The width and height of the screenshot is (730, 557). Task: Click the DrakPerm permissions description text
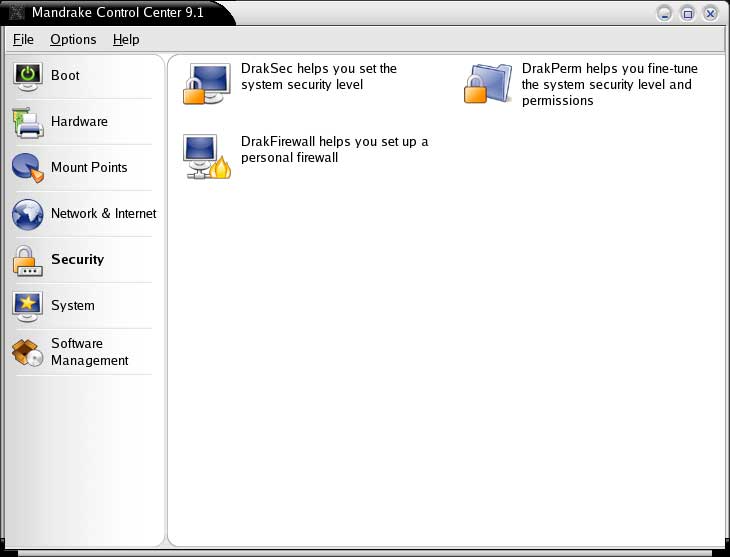(x=609, y=84)
